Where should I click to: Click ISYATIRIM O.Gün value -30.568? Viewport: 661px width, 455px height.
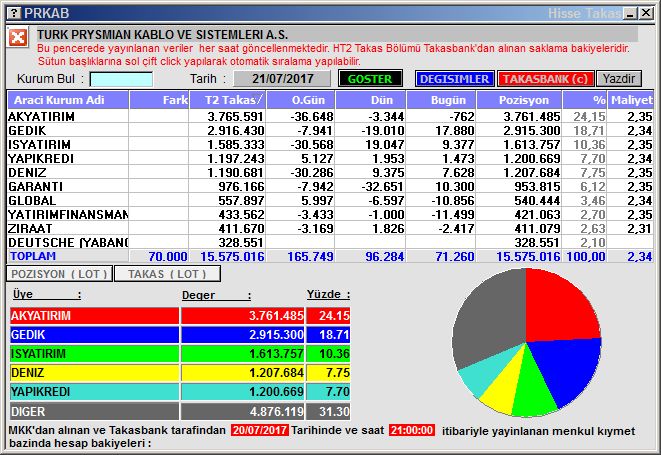[312, 144]
